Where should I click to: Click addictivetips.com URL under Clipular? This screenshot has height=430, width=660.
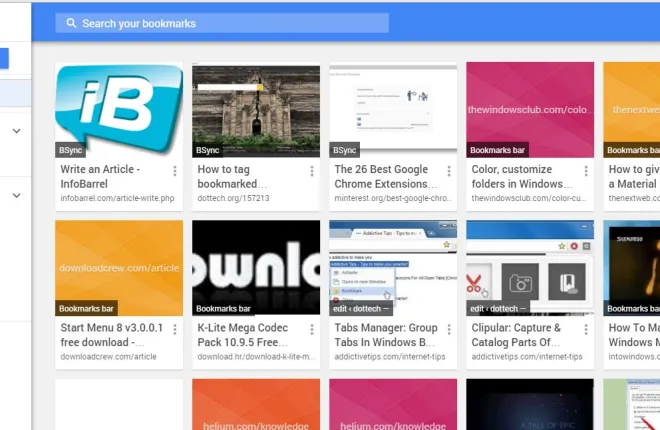527,356
